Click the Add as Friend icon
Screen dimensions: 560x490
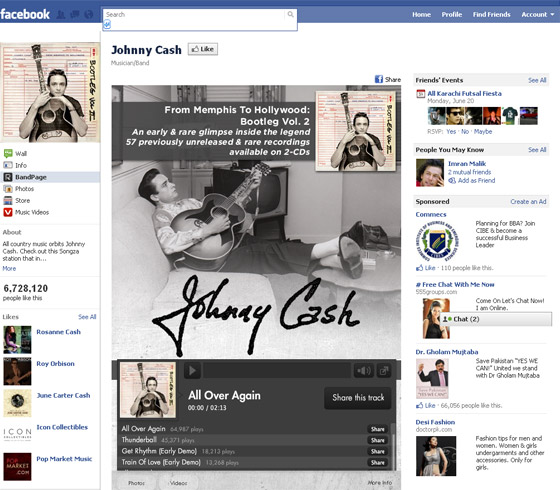click(452, 181)
